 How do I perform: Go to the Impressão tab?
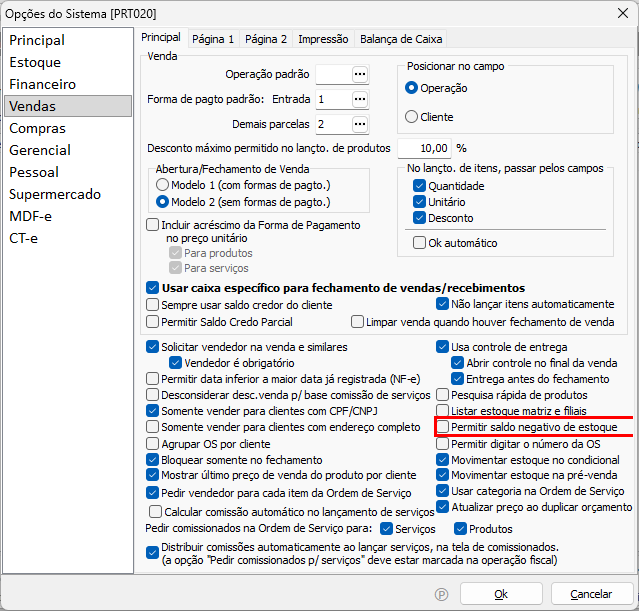(x=323, y=39)
